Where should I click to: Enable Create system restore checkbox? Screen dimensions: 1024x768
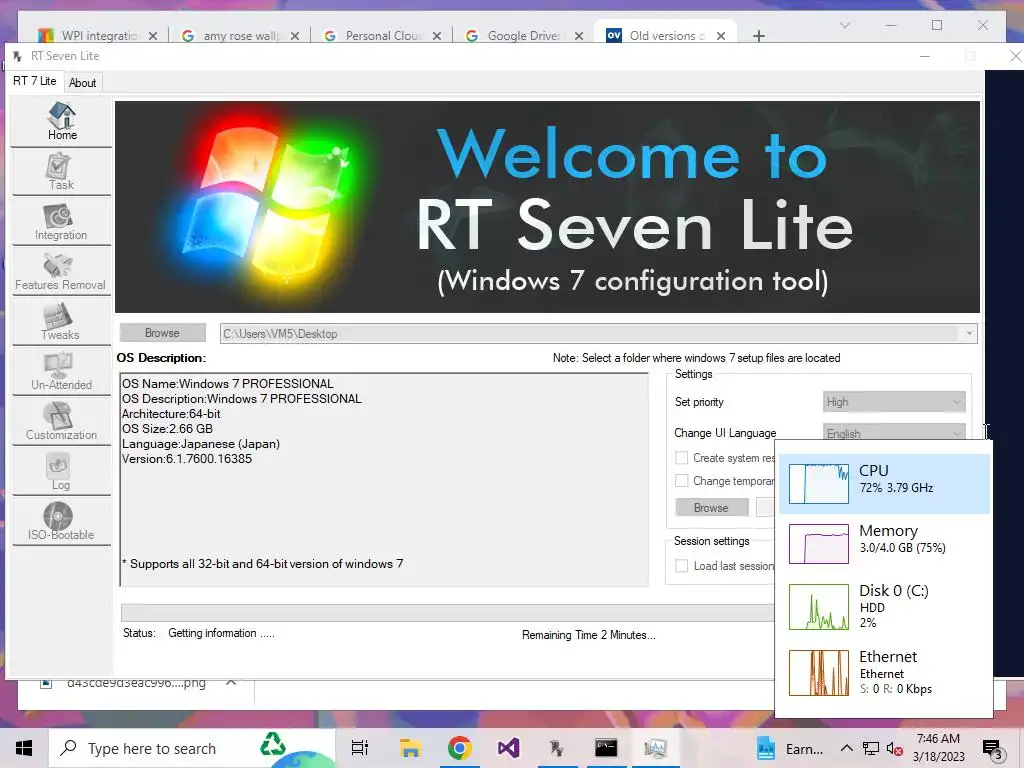(x=681, y=458)
